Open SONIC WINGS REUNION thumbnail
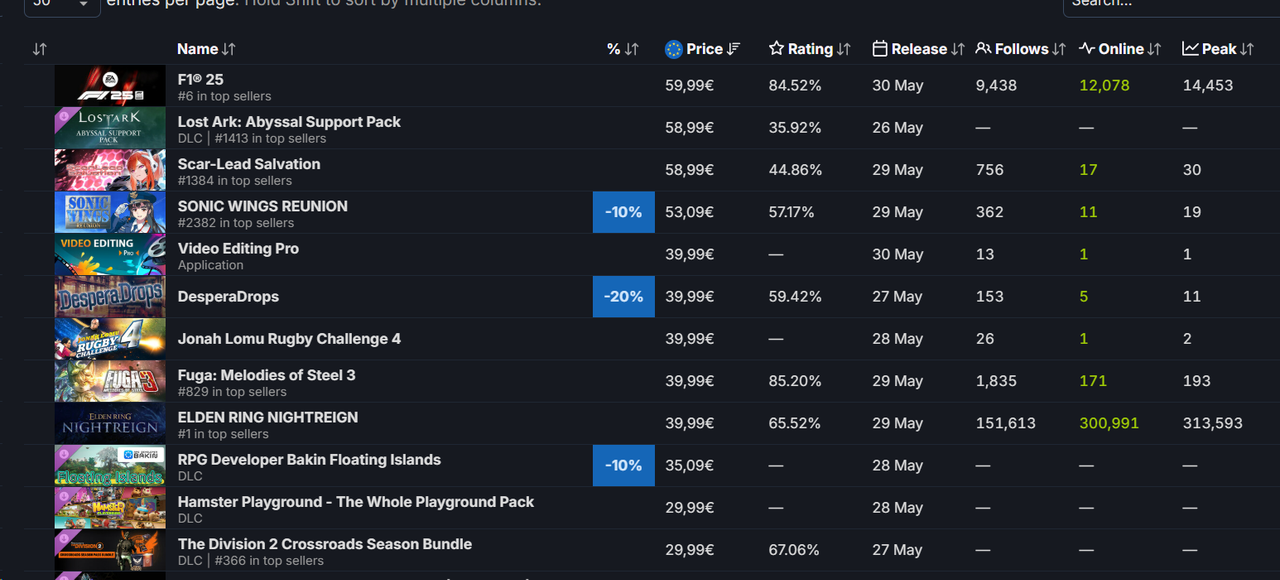Image resolution: width=1280 pixels, height=580 pixels. click(110, 212)
